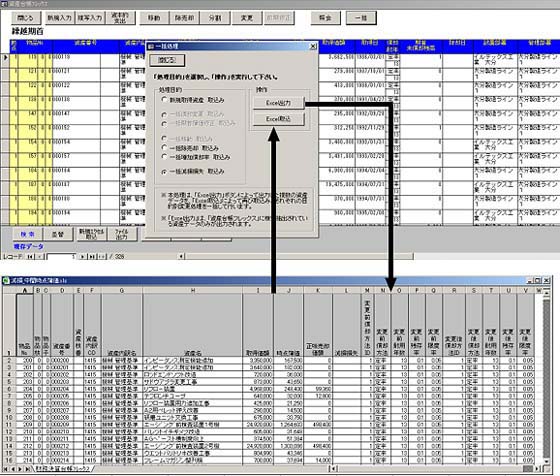
Task: Click the Excel sheet tab at bottom
Action: (x=63, y=469)
